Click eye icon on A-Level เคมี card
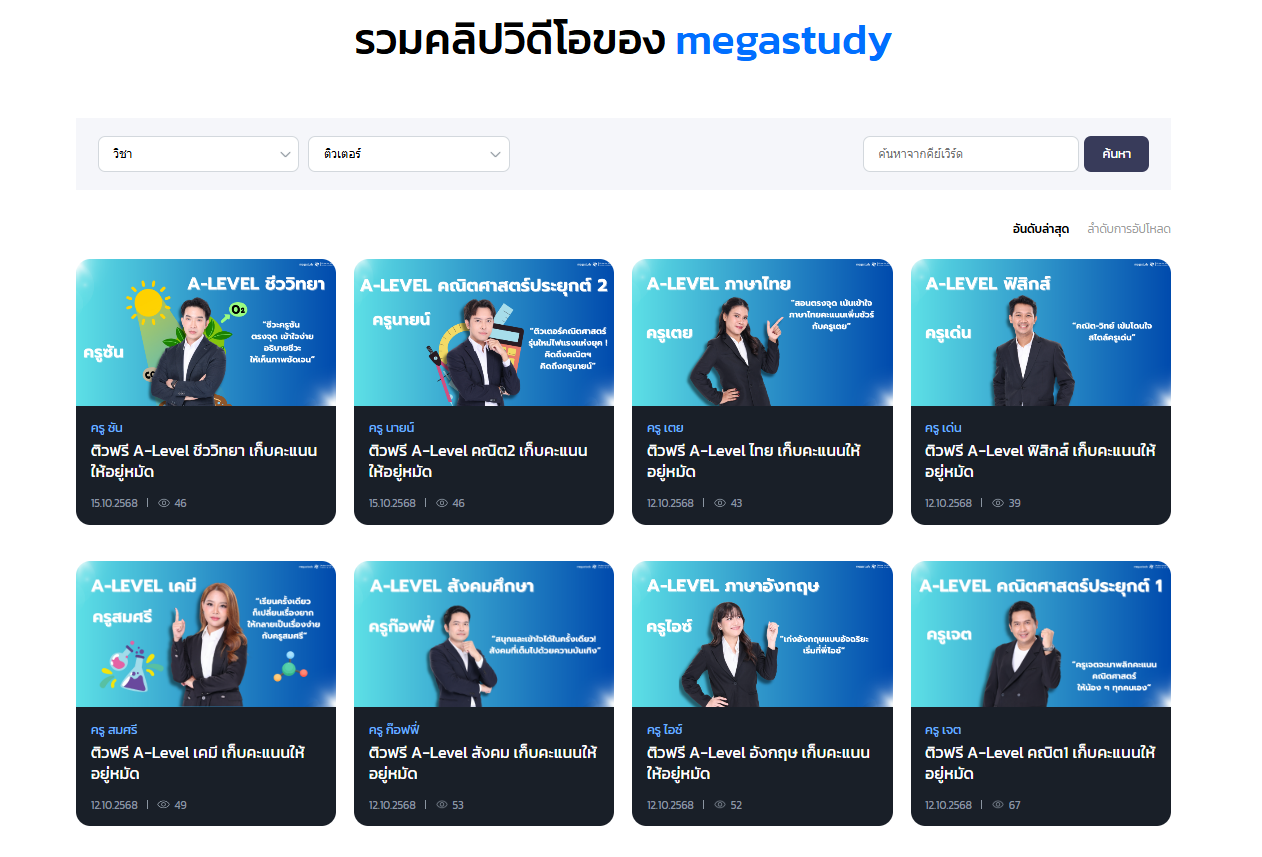This screenshot has height=857, width=1262. click(164, 805)
